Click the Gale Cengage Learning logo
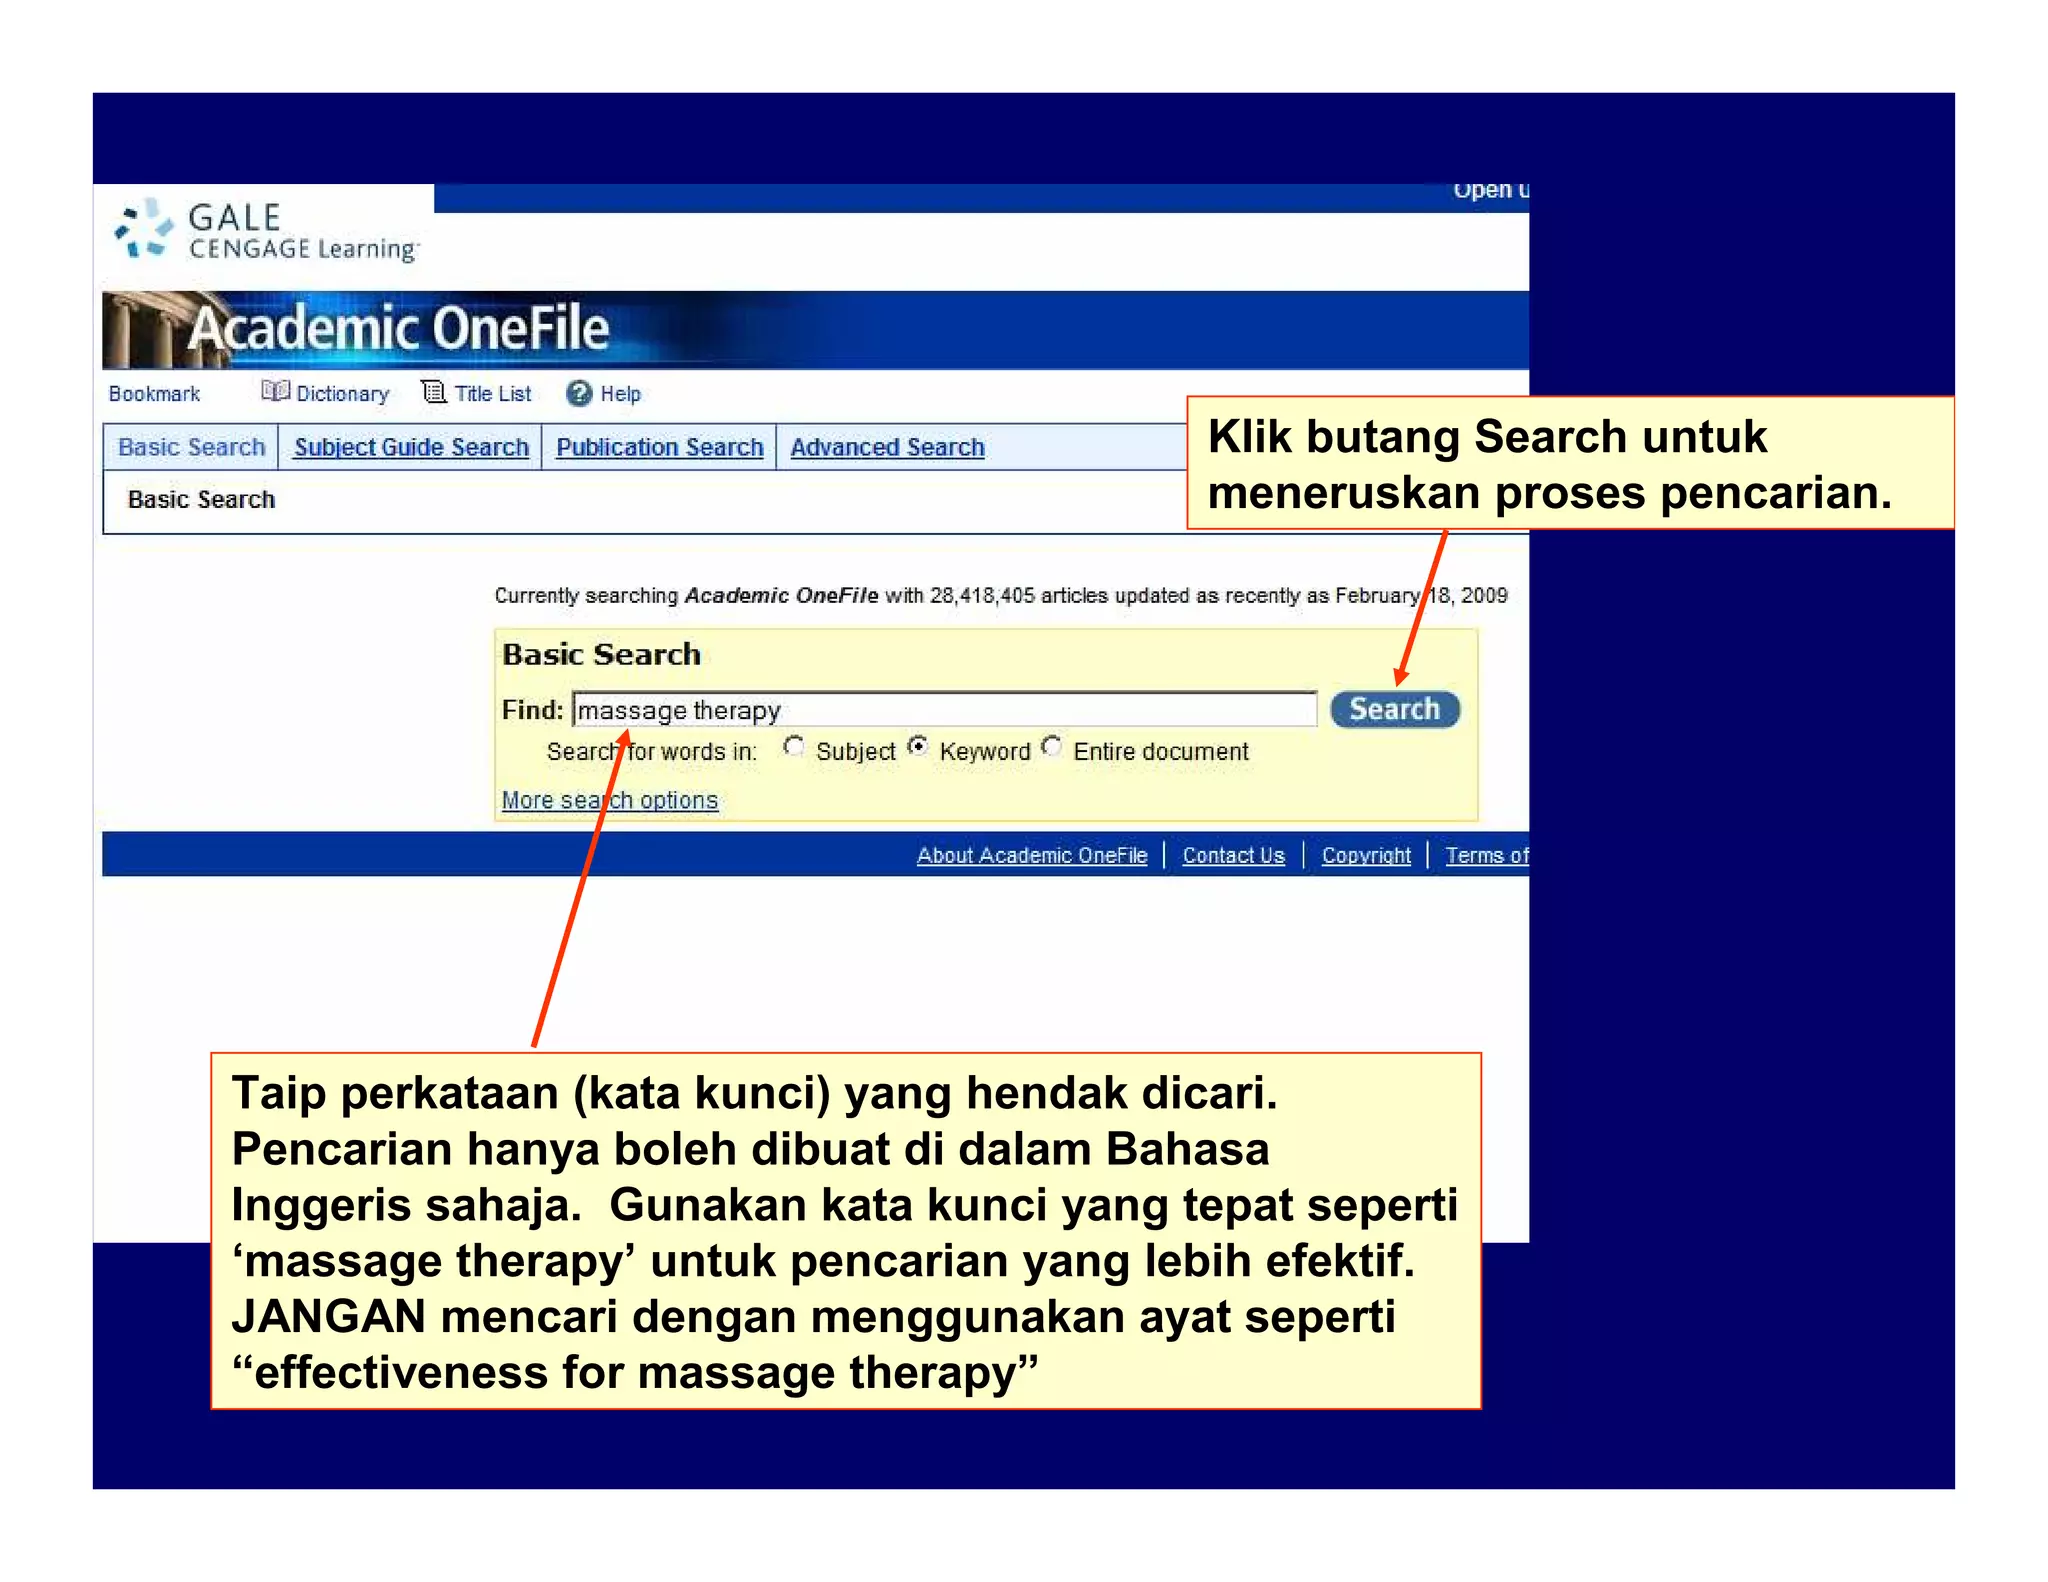 pyautogui.click(x=266, y=231)
